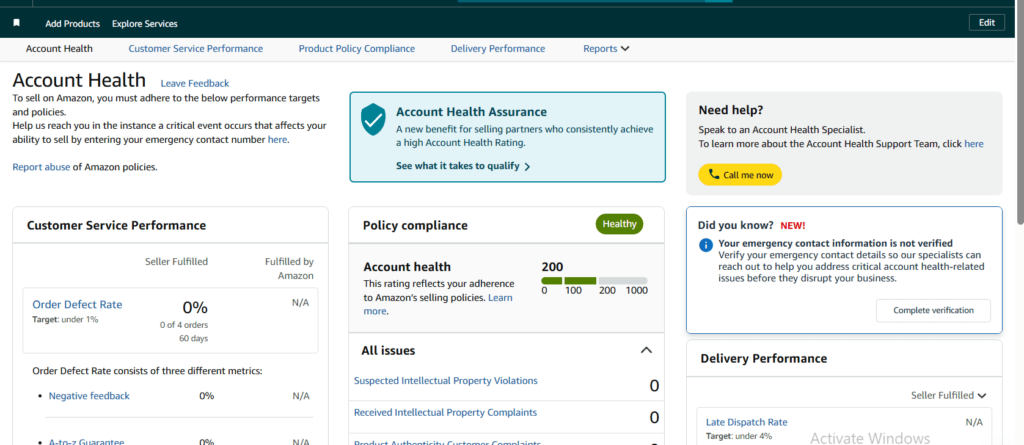
Task: Click the Call me now button
Action: [x=740, y=174]
